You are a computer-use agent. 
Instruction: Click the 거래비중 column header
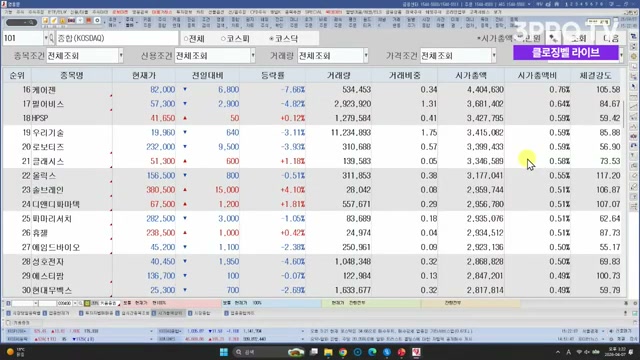[404, 76]
